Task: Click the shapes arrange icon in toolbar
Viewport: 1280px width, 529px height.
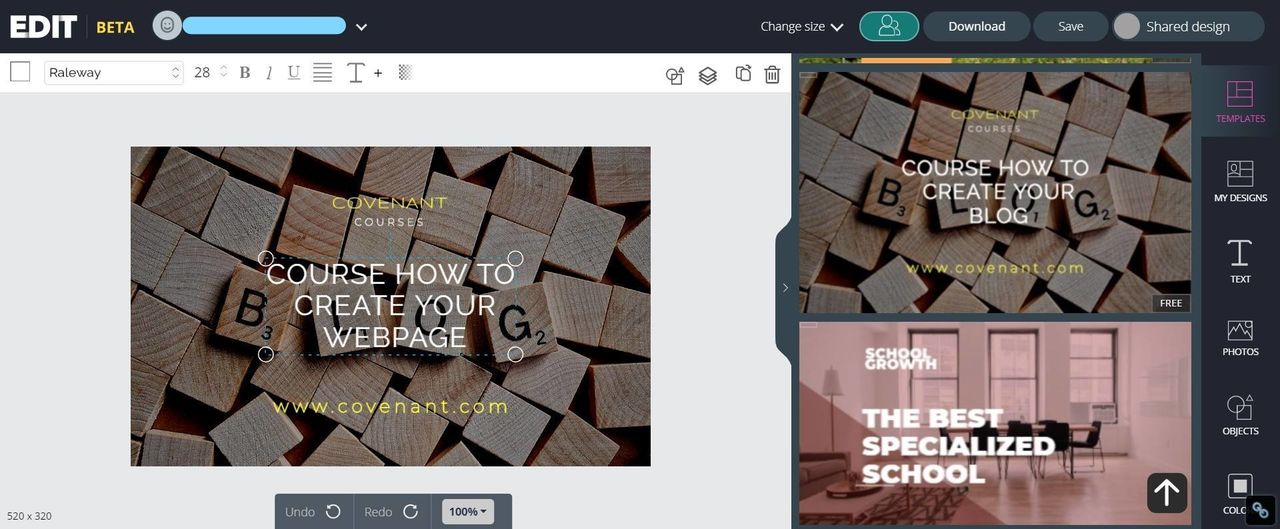Action: [x=675, y=75]
